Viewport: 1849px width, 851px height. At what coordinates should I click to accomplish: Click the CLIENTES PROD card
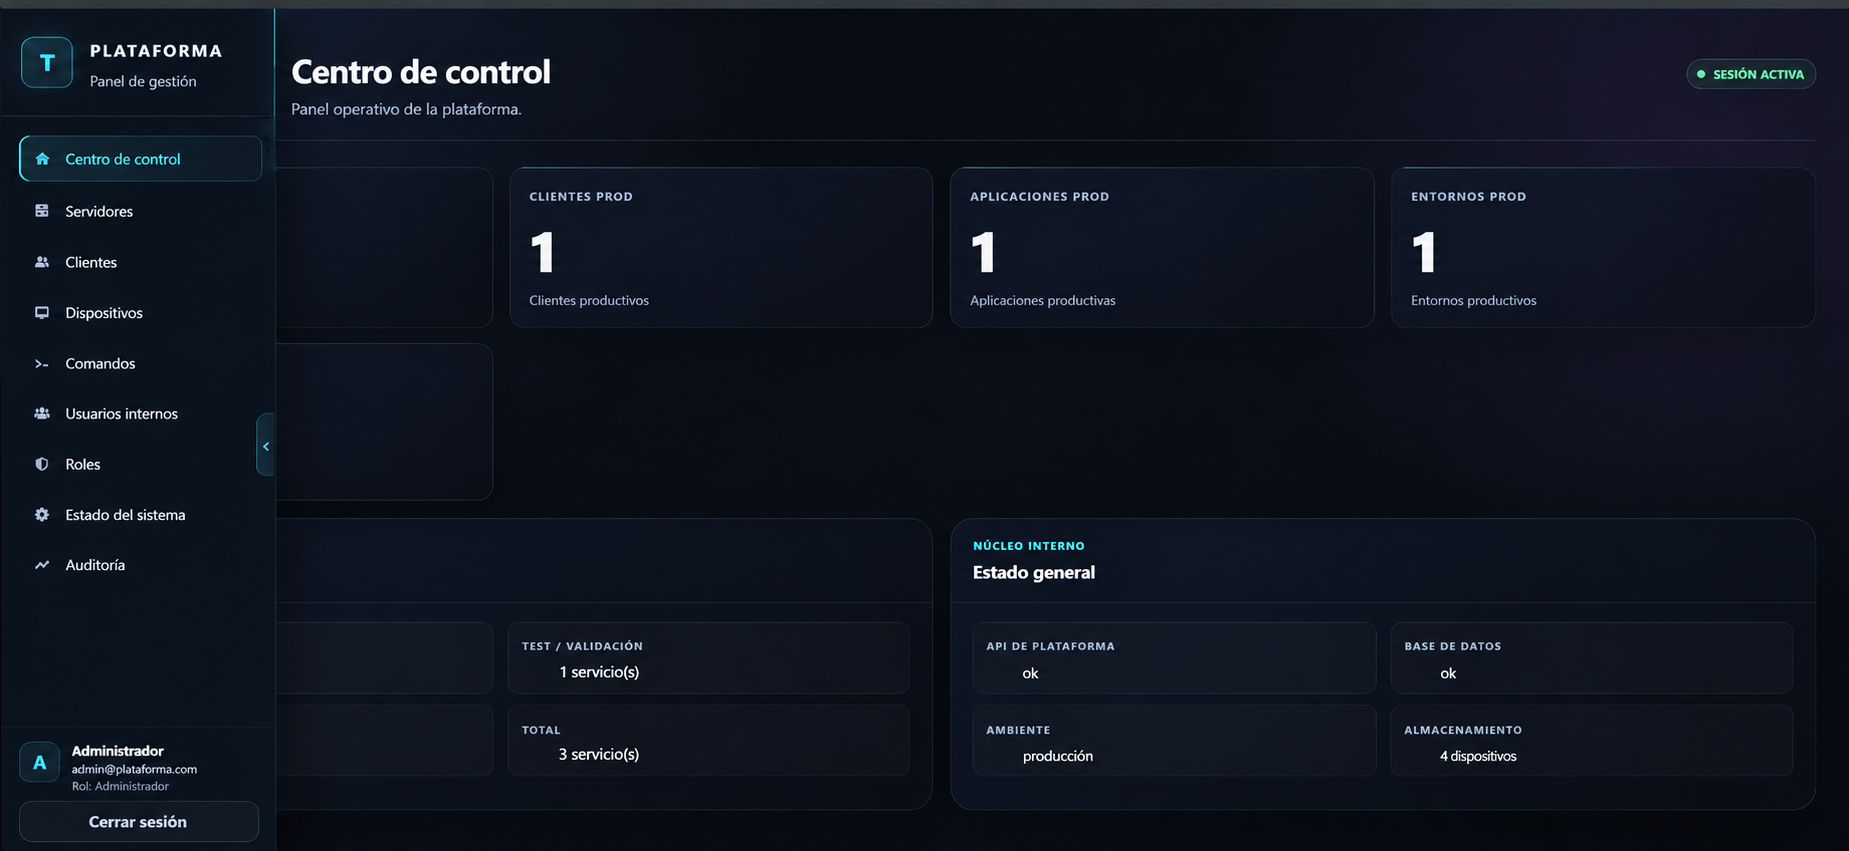tap(721, 247)
